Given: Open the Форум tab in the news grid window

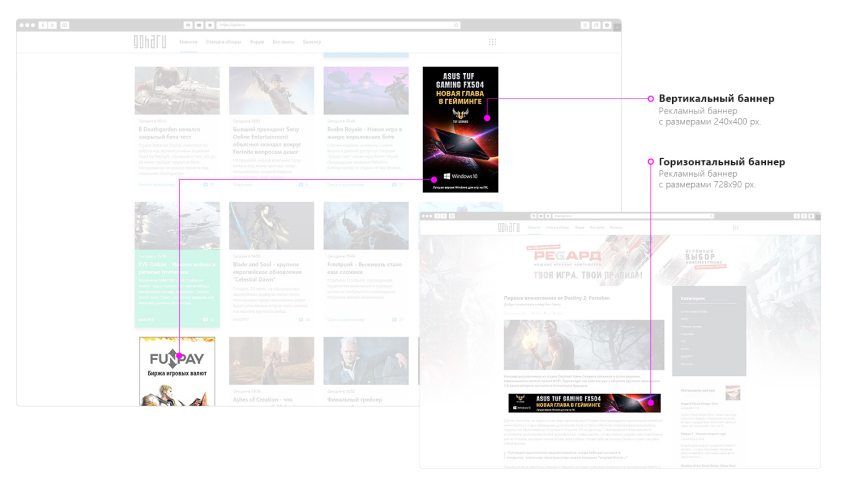Looking at the screenshot, I should click(257, 42).
